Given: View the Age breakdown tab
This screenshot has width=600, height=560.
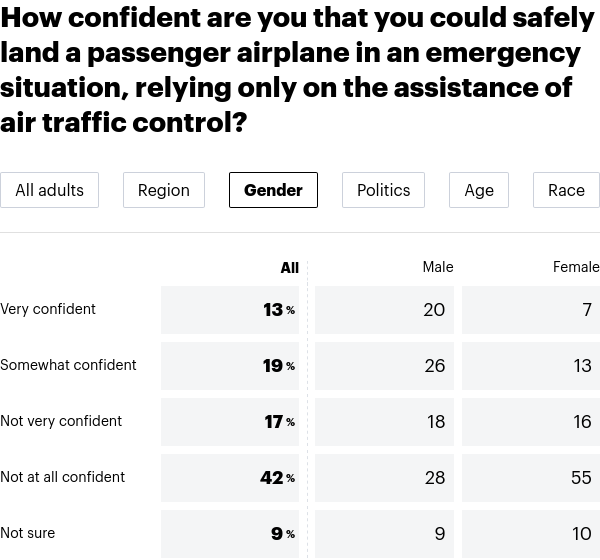Looking at the screenshot, I should (479, 190).
